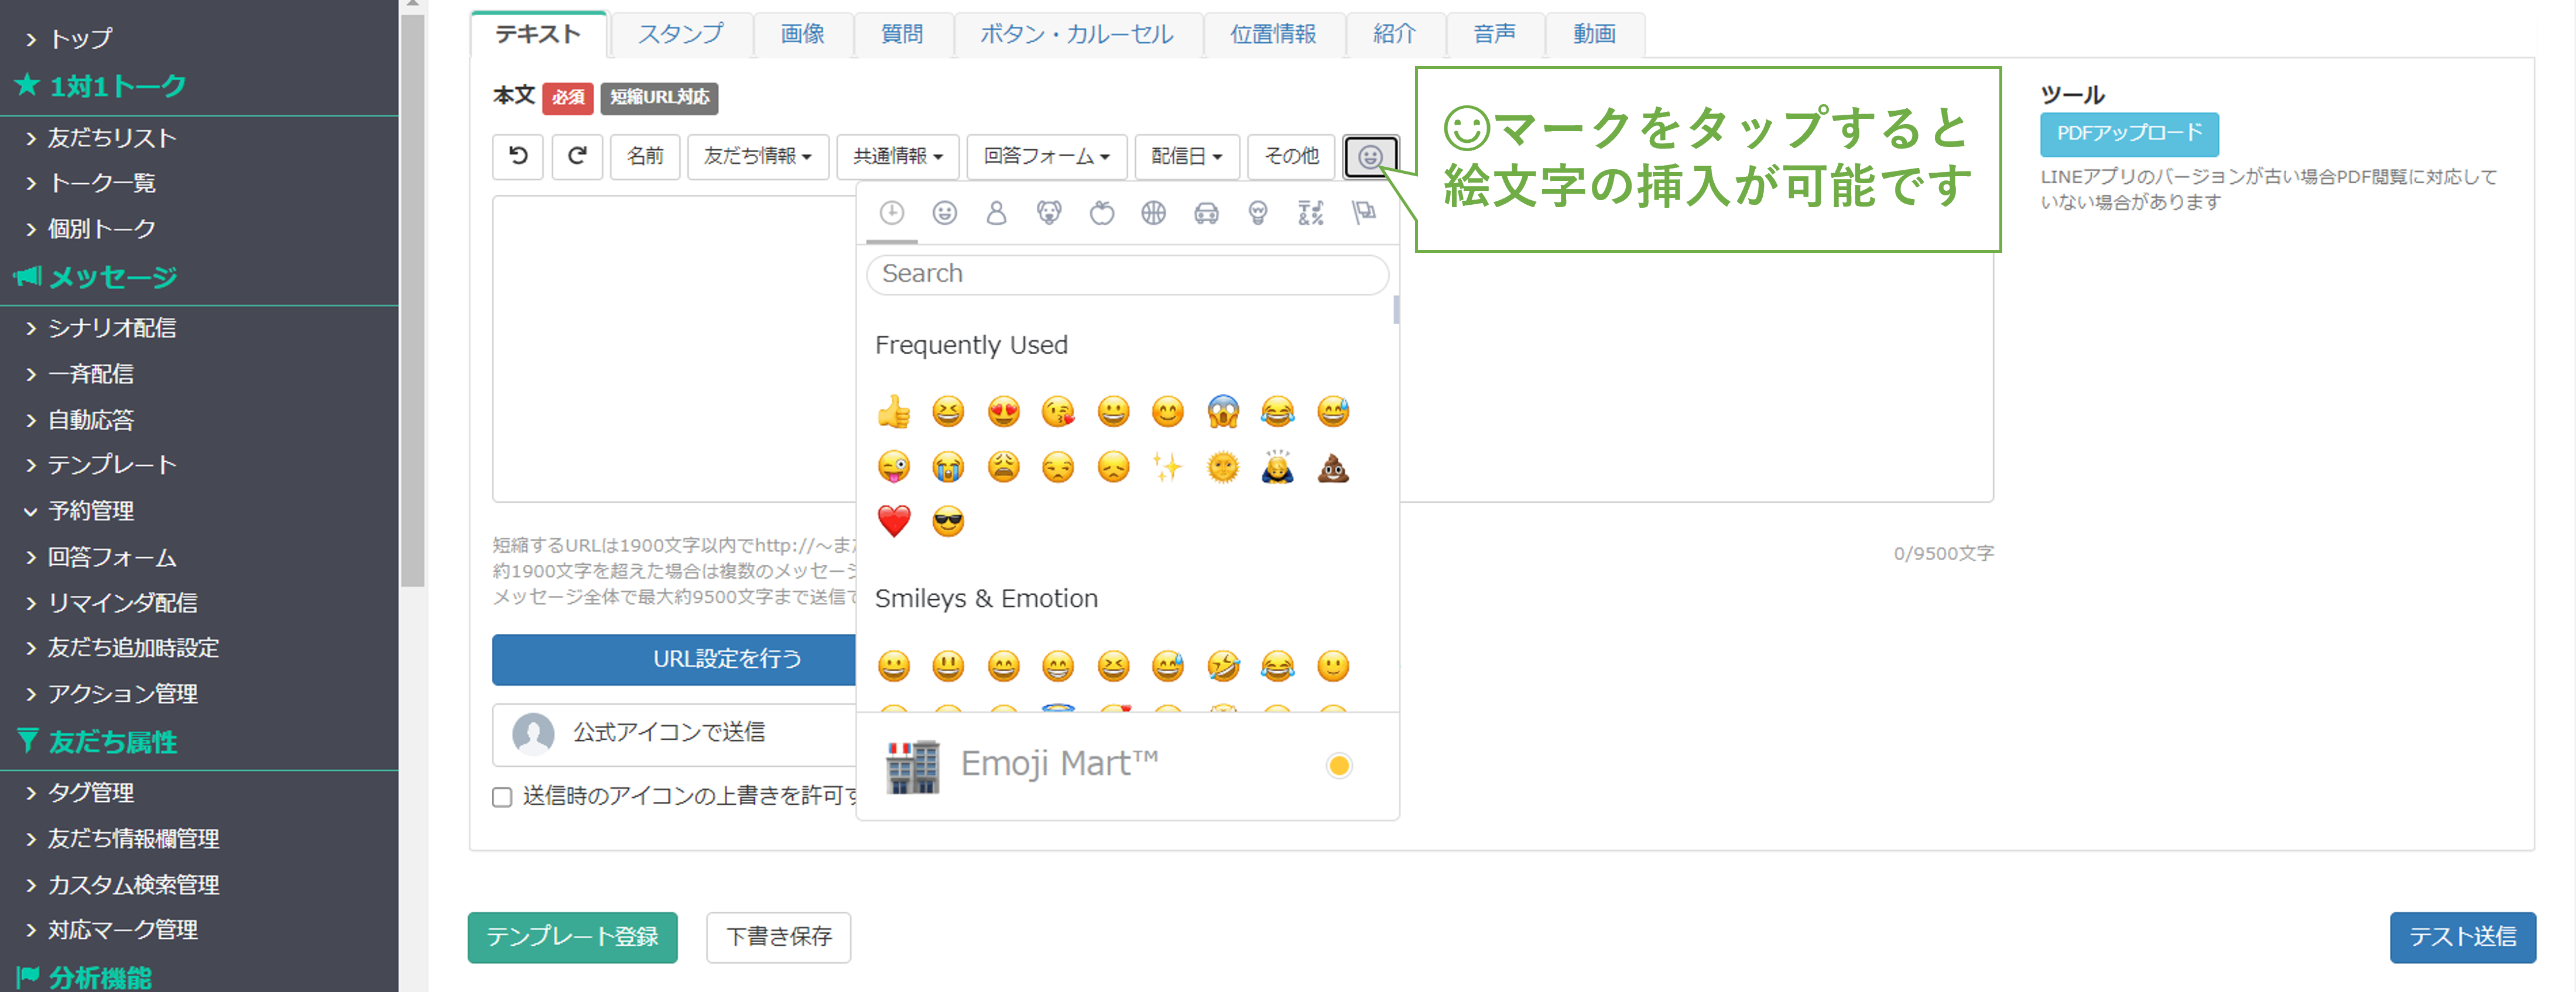Toggle the smiley emoji picker button

pos(1370,157)
